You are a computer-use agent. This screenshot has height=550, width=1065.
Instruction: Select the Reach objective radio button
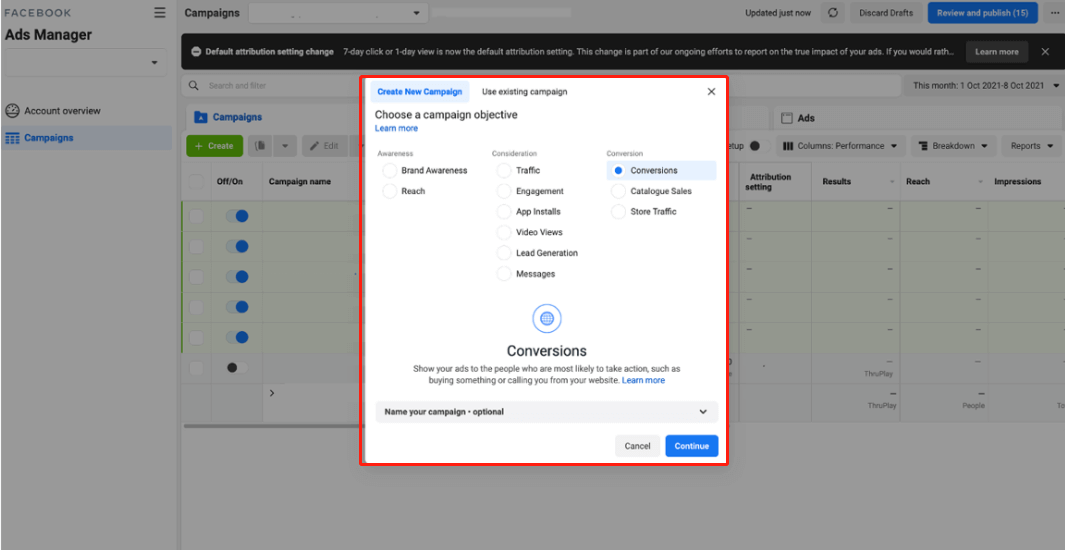pyautogui.click(x=390, y=191)
